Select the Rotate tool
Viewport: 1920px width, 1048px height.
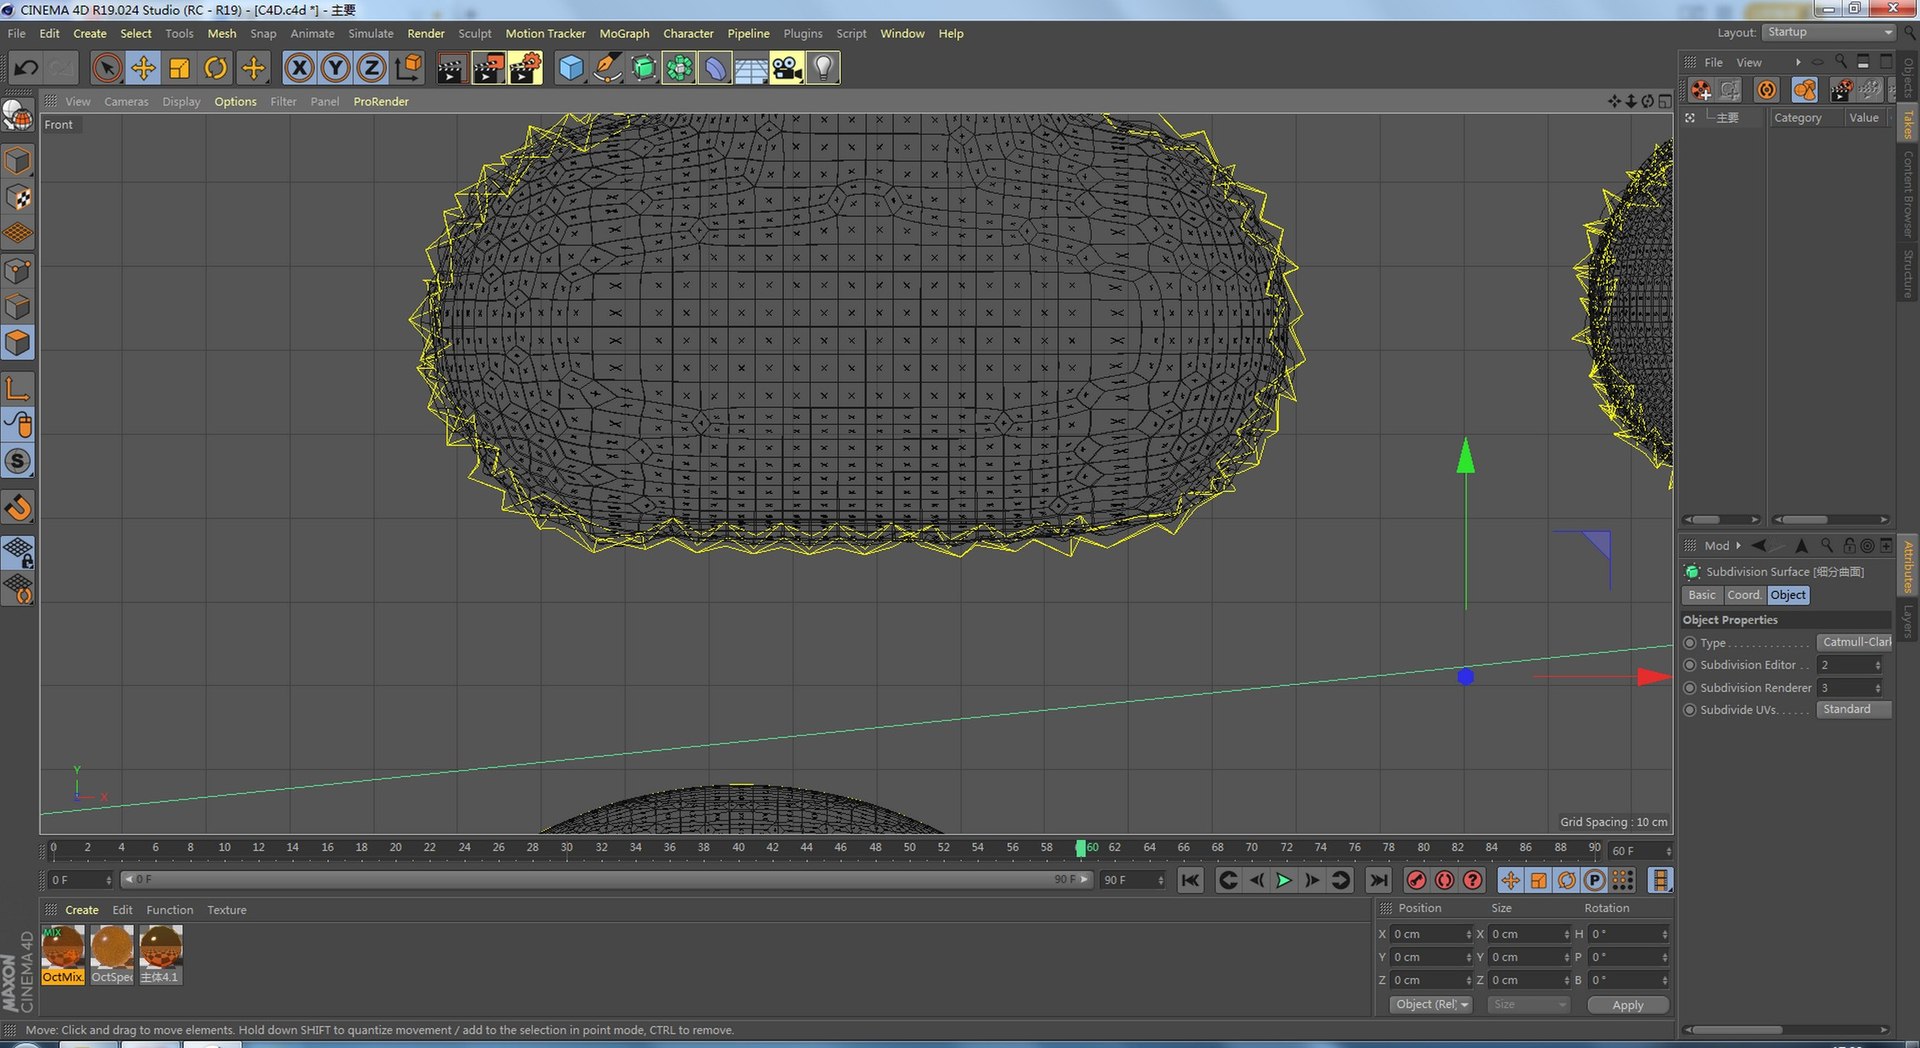click(216, 68)
